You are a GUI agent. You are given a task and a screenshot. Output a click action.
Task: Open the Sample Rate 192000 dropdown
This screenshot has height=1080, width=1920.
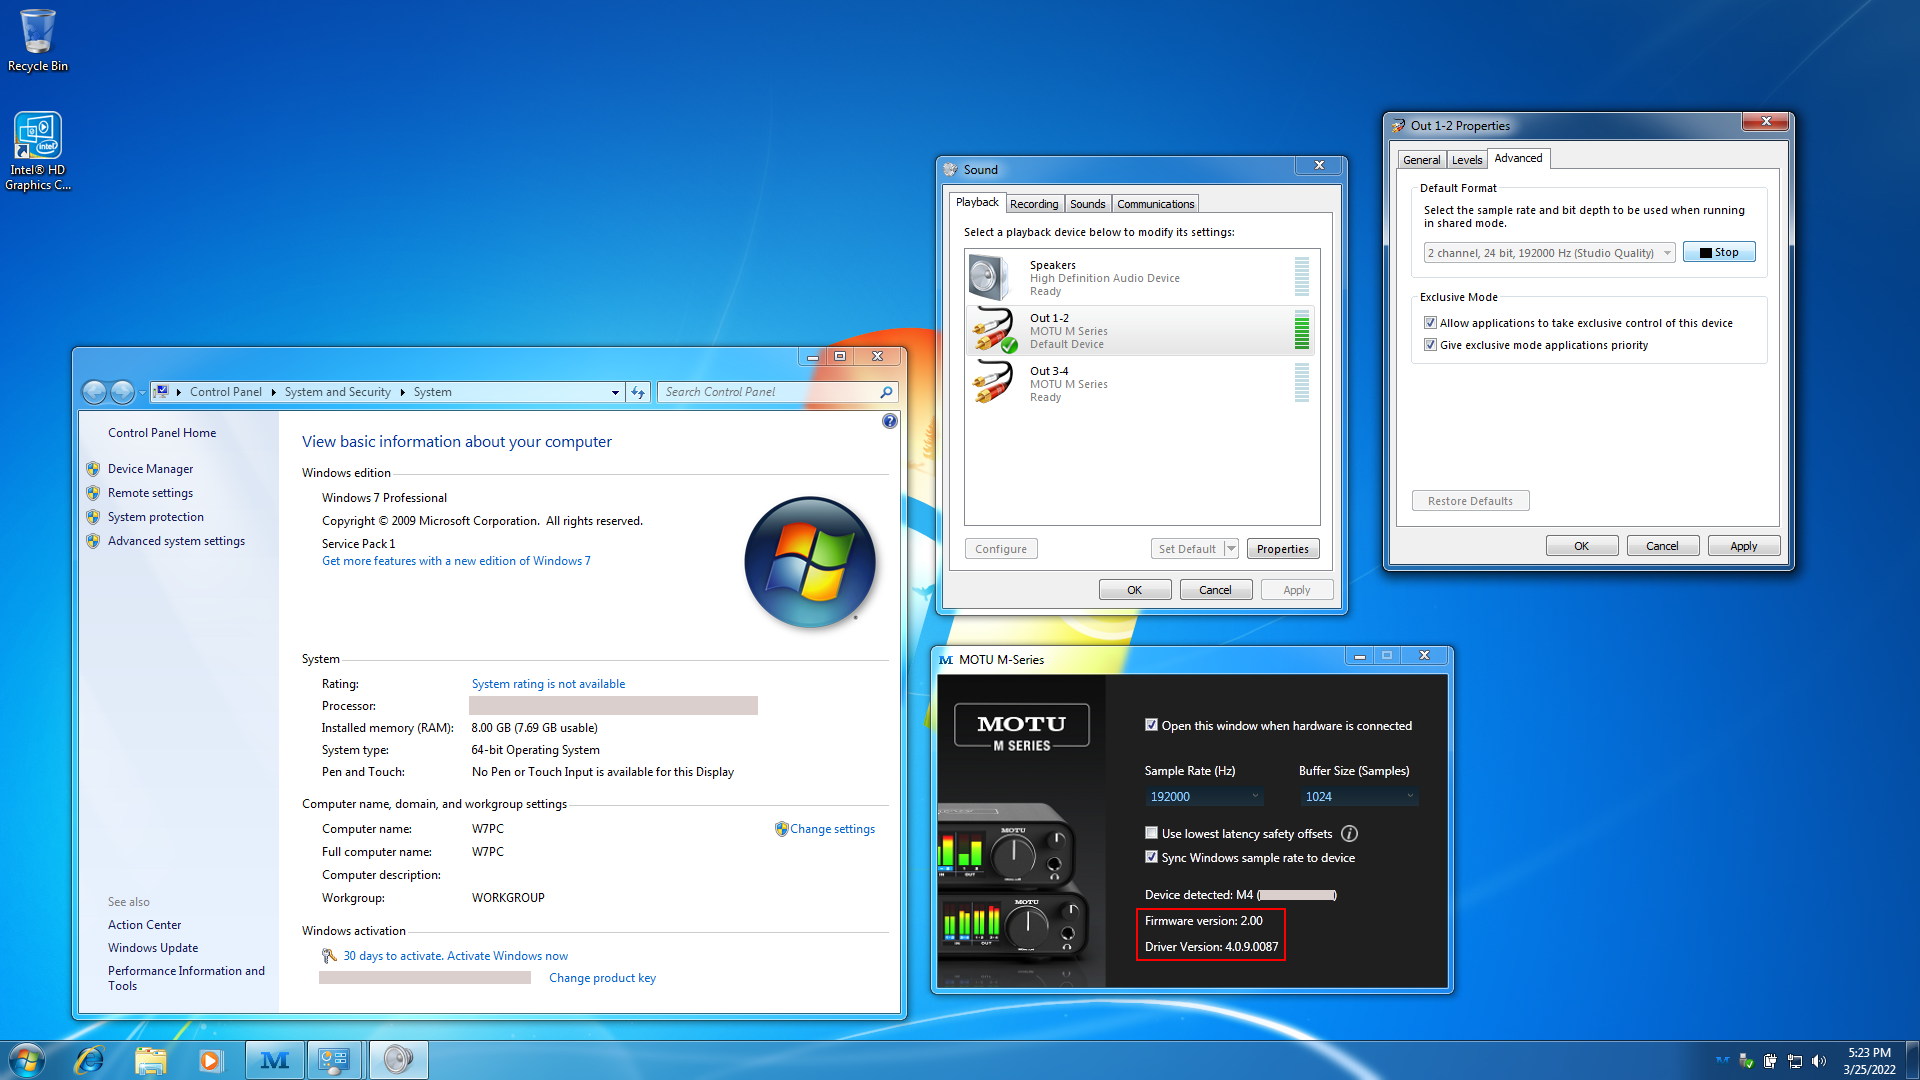[x=1204, y=797]
